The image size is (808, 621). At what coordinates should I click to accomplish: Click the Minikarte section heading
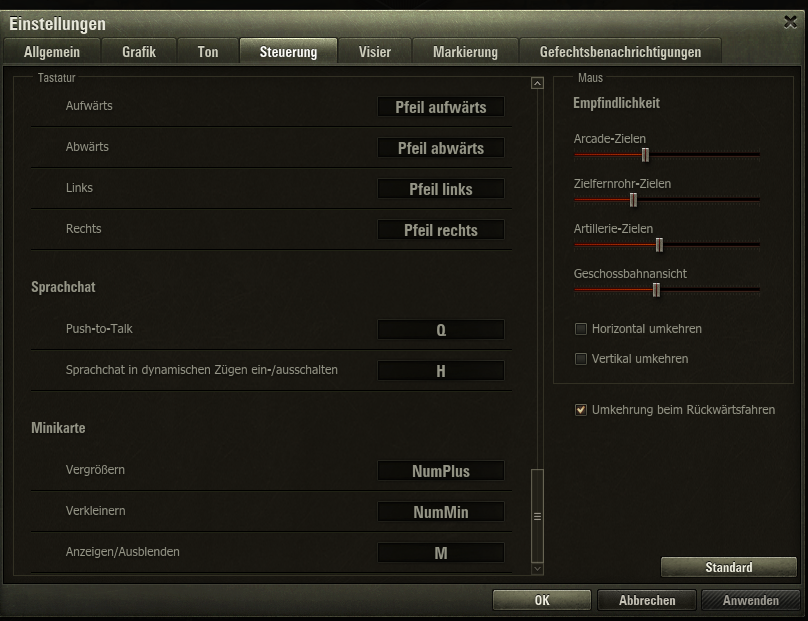click(58, 428)
